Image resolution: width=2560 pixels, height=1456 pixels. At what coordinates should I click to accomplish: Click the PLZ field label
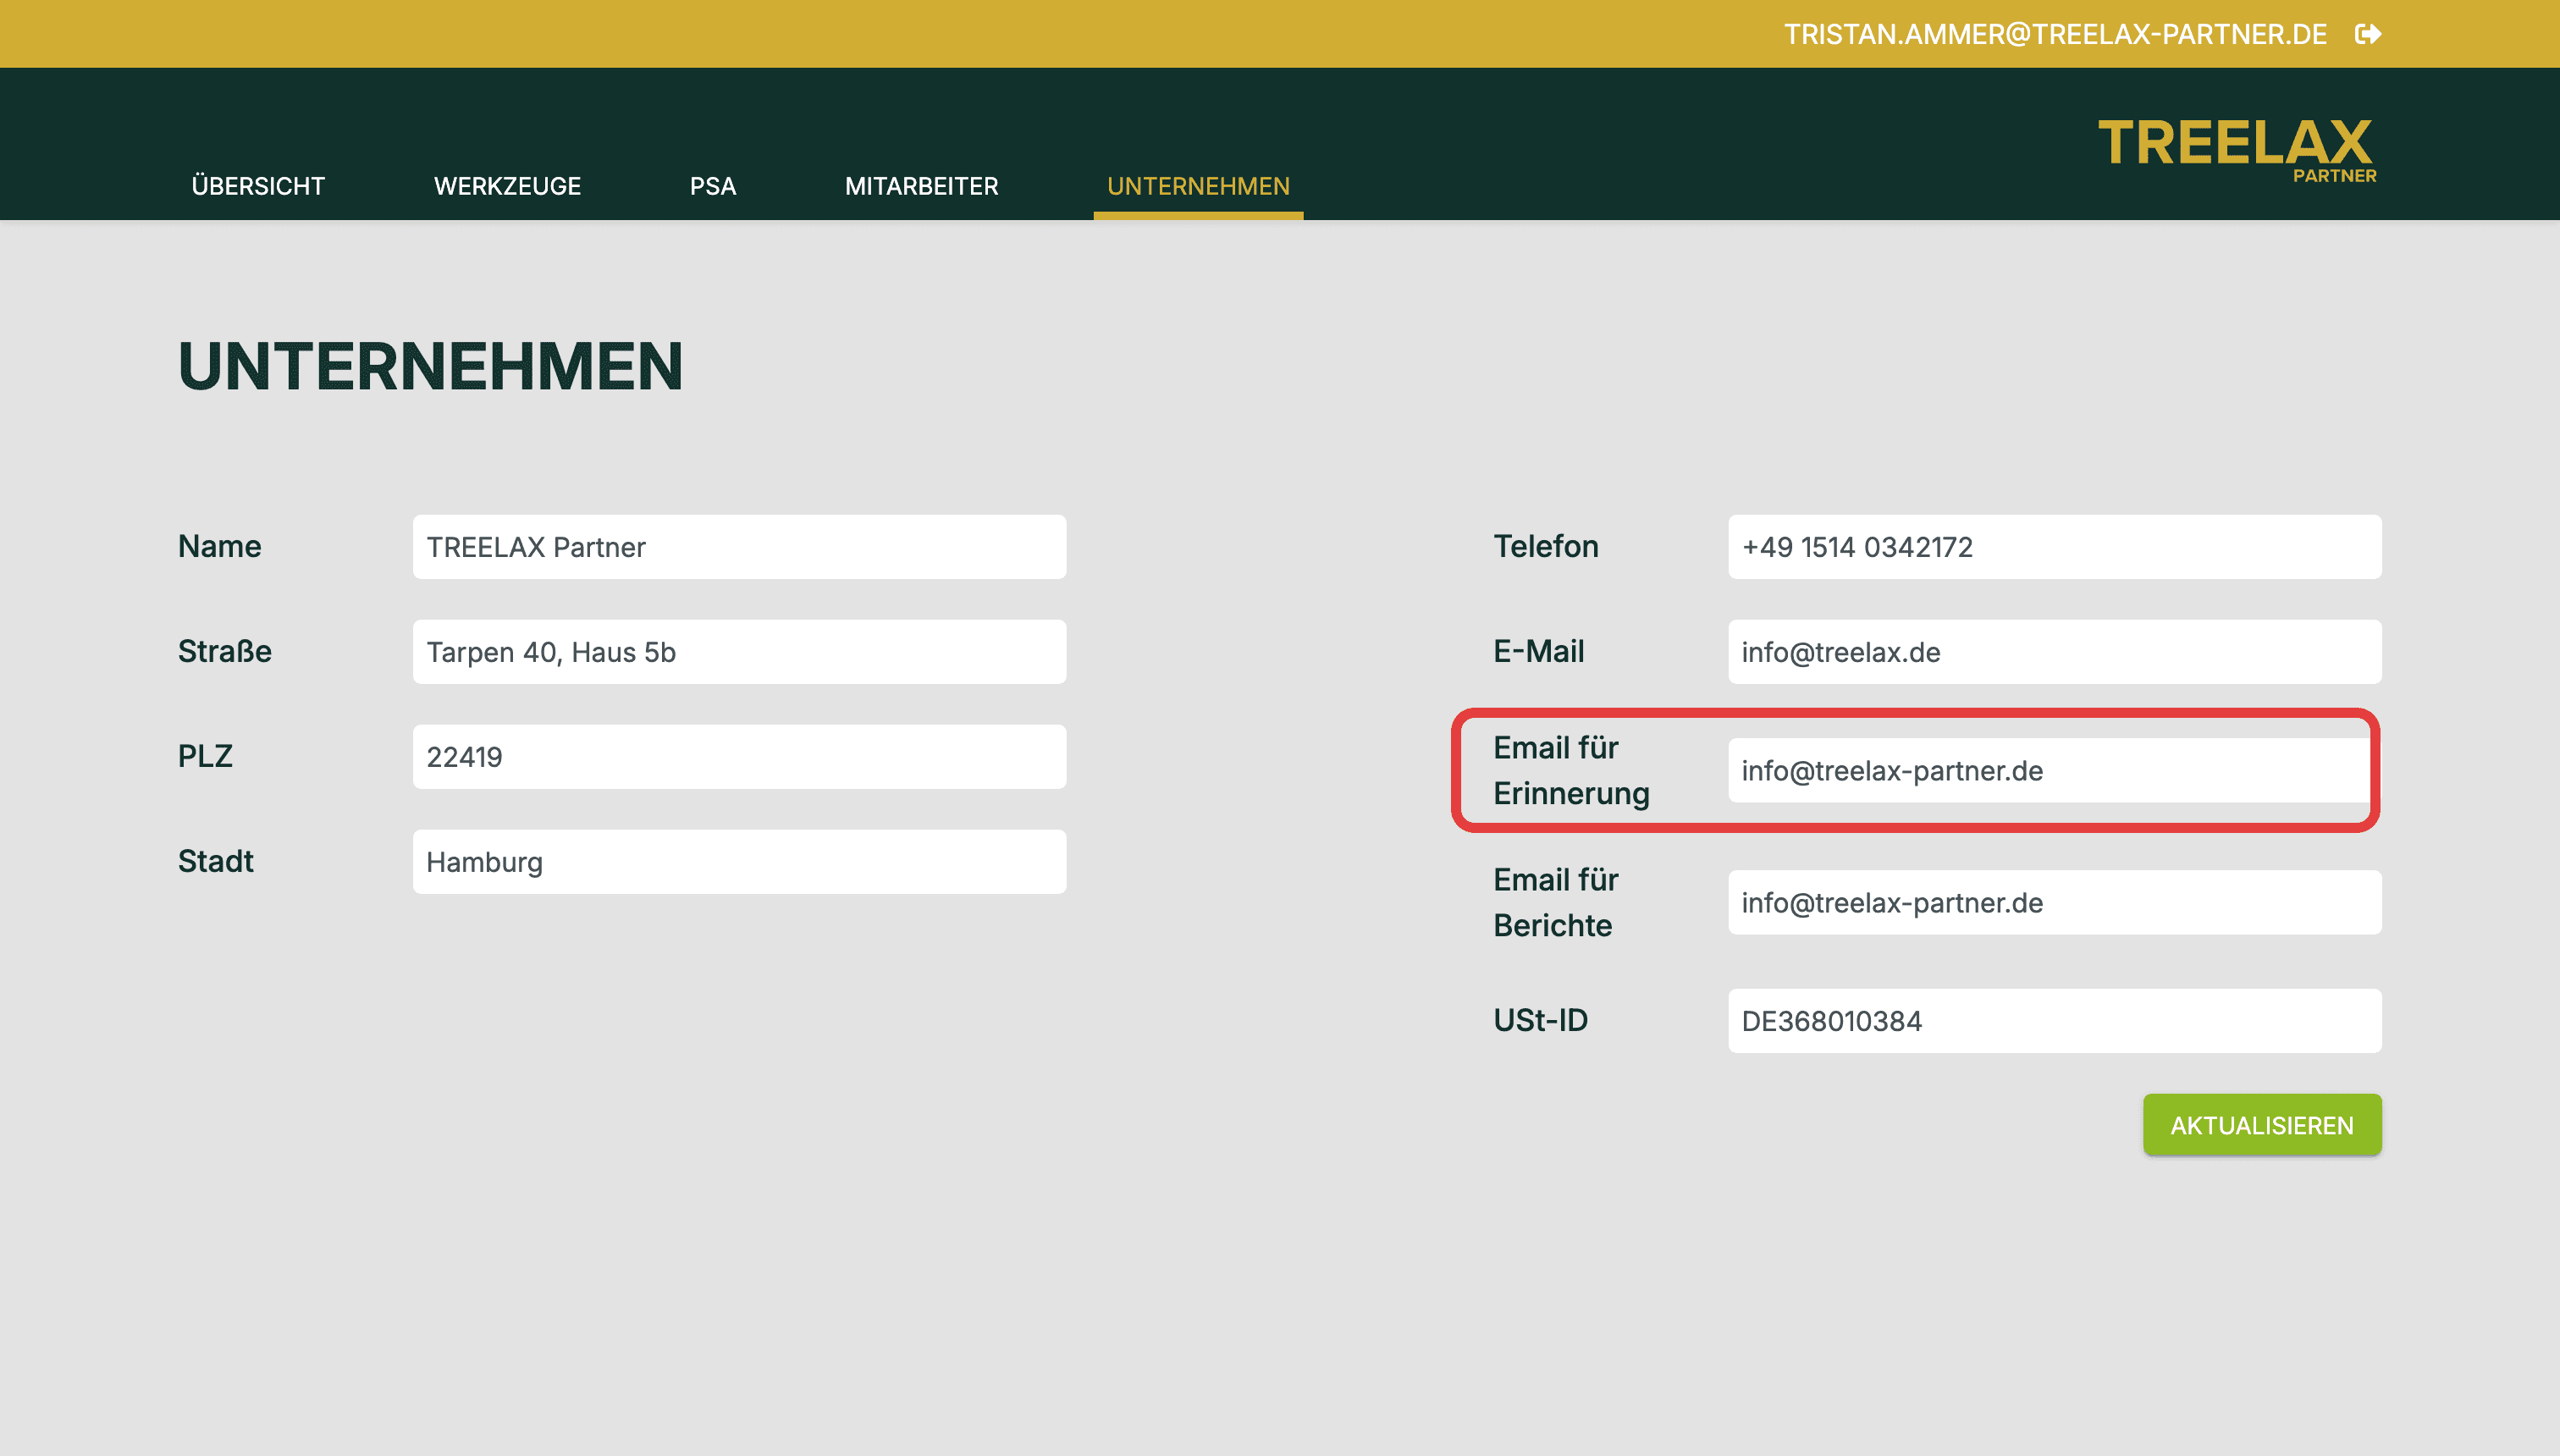pos(205,756)
